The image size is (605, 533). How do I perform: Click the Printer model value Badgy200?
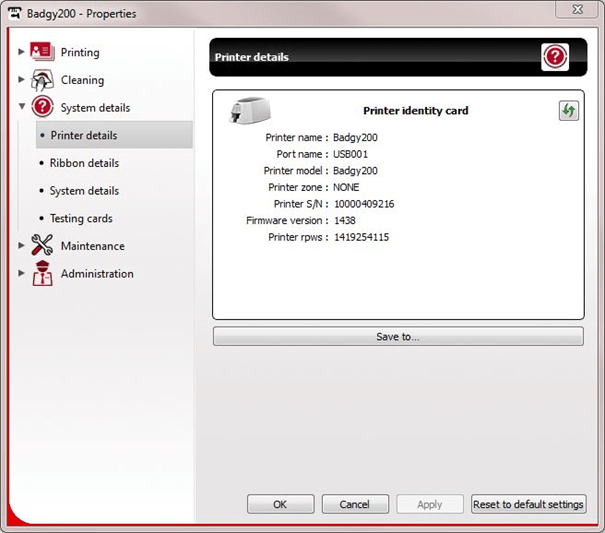coord(355,171)
